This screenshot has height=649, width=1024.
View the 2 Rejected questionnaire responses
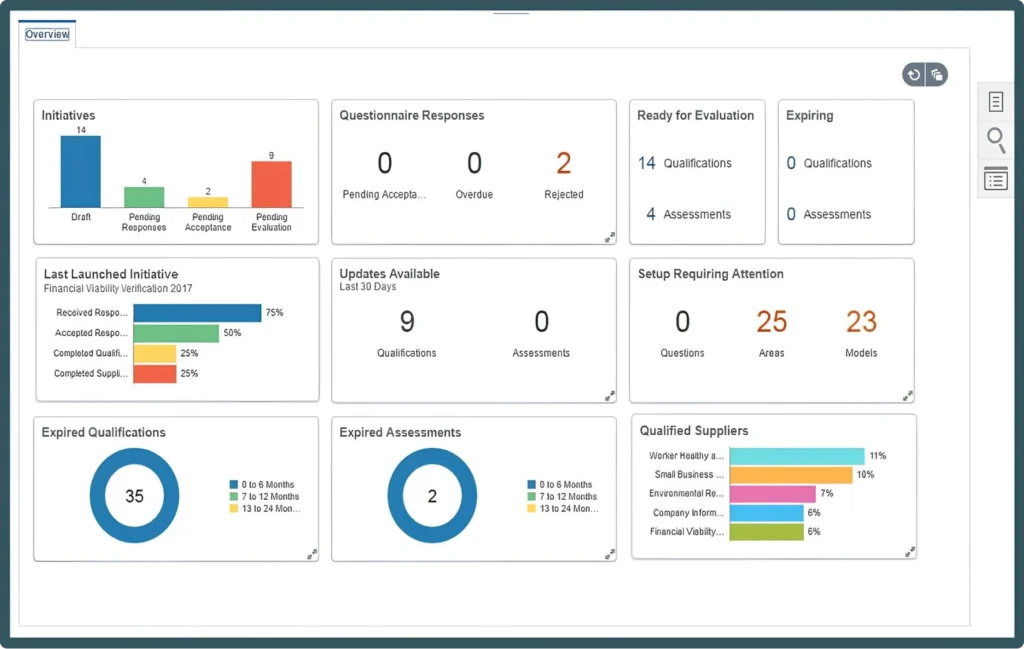tap(563, 163)
